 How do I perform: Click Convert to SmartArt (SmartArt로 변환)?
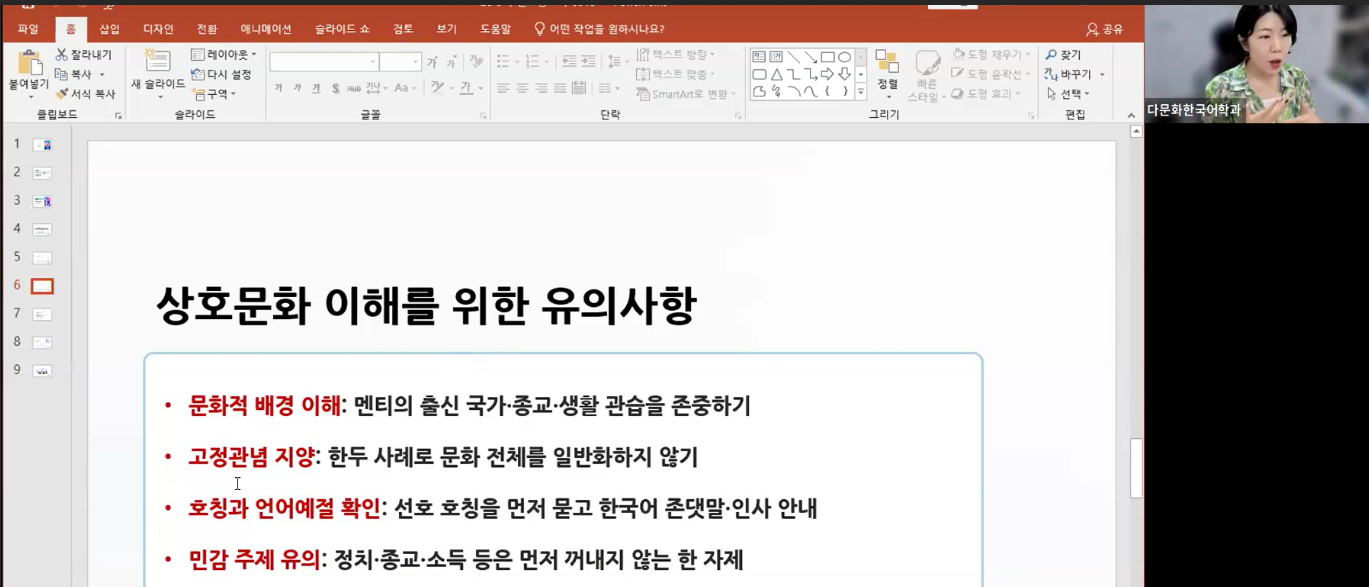point(686,94)
